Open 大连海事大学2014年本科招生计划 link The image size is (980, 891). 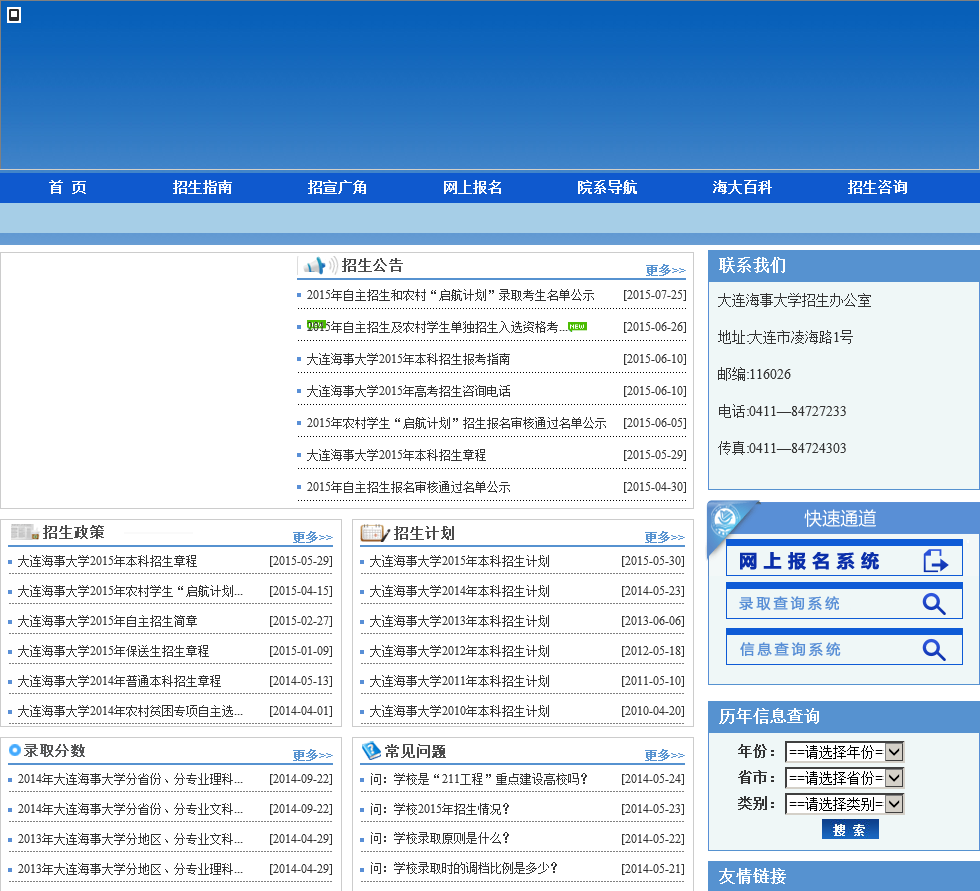tap(459, 591)
